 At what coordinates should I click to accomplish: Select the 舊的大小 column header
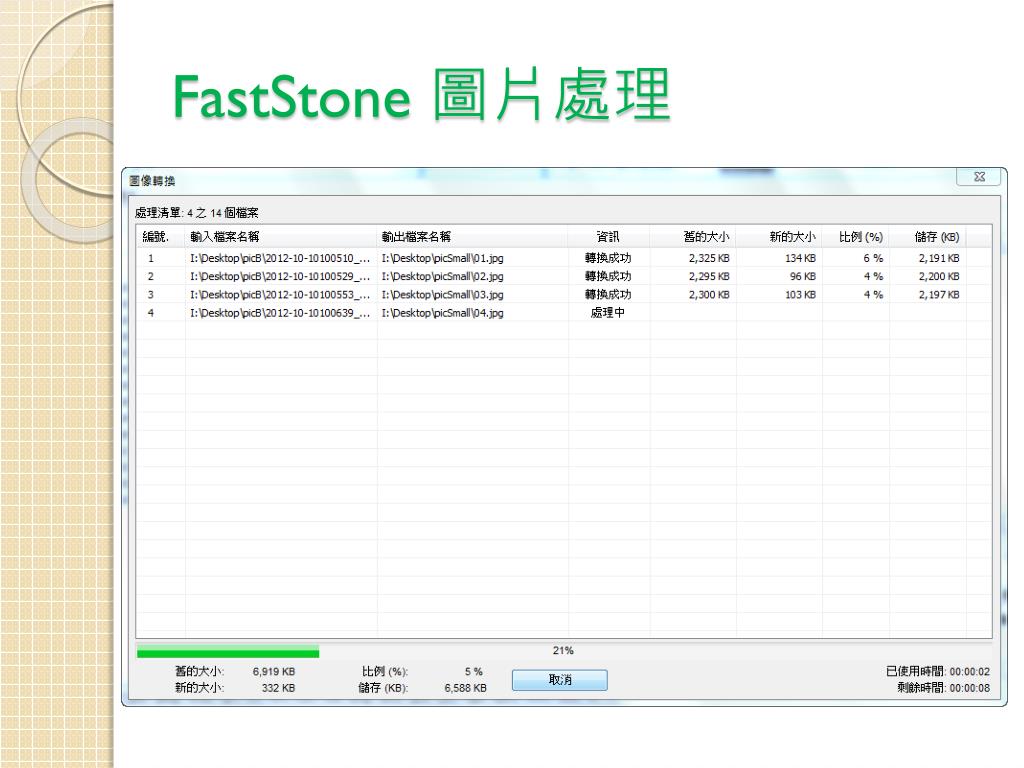coord(693,236)
